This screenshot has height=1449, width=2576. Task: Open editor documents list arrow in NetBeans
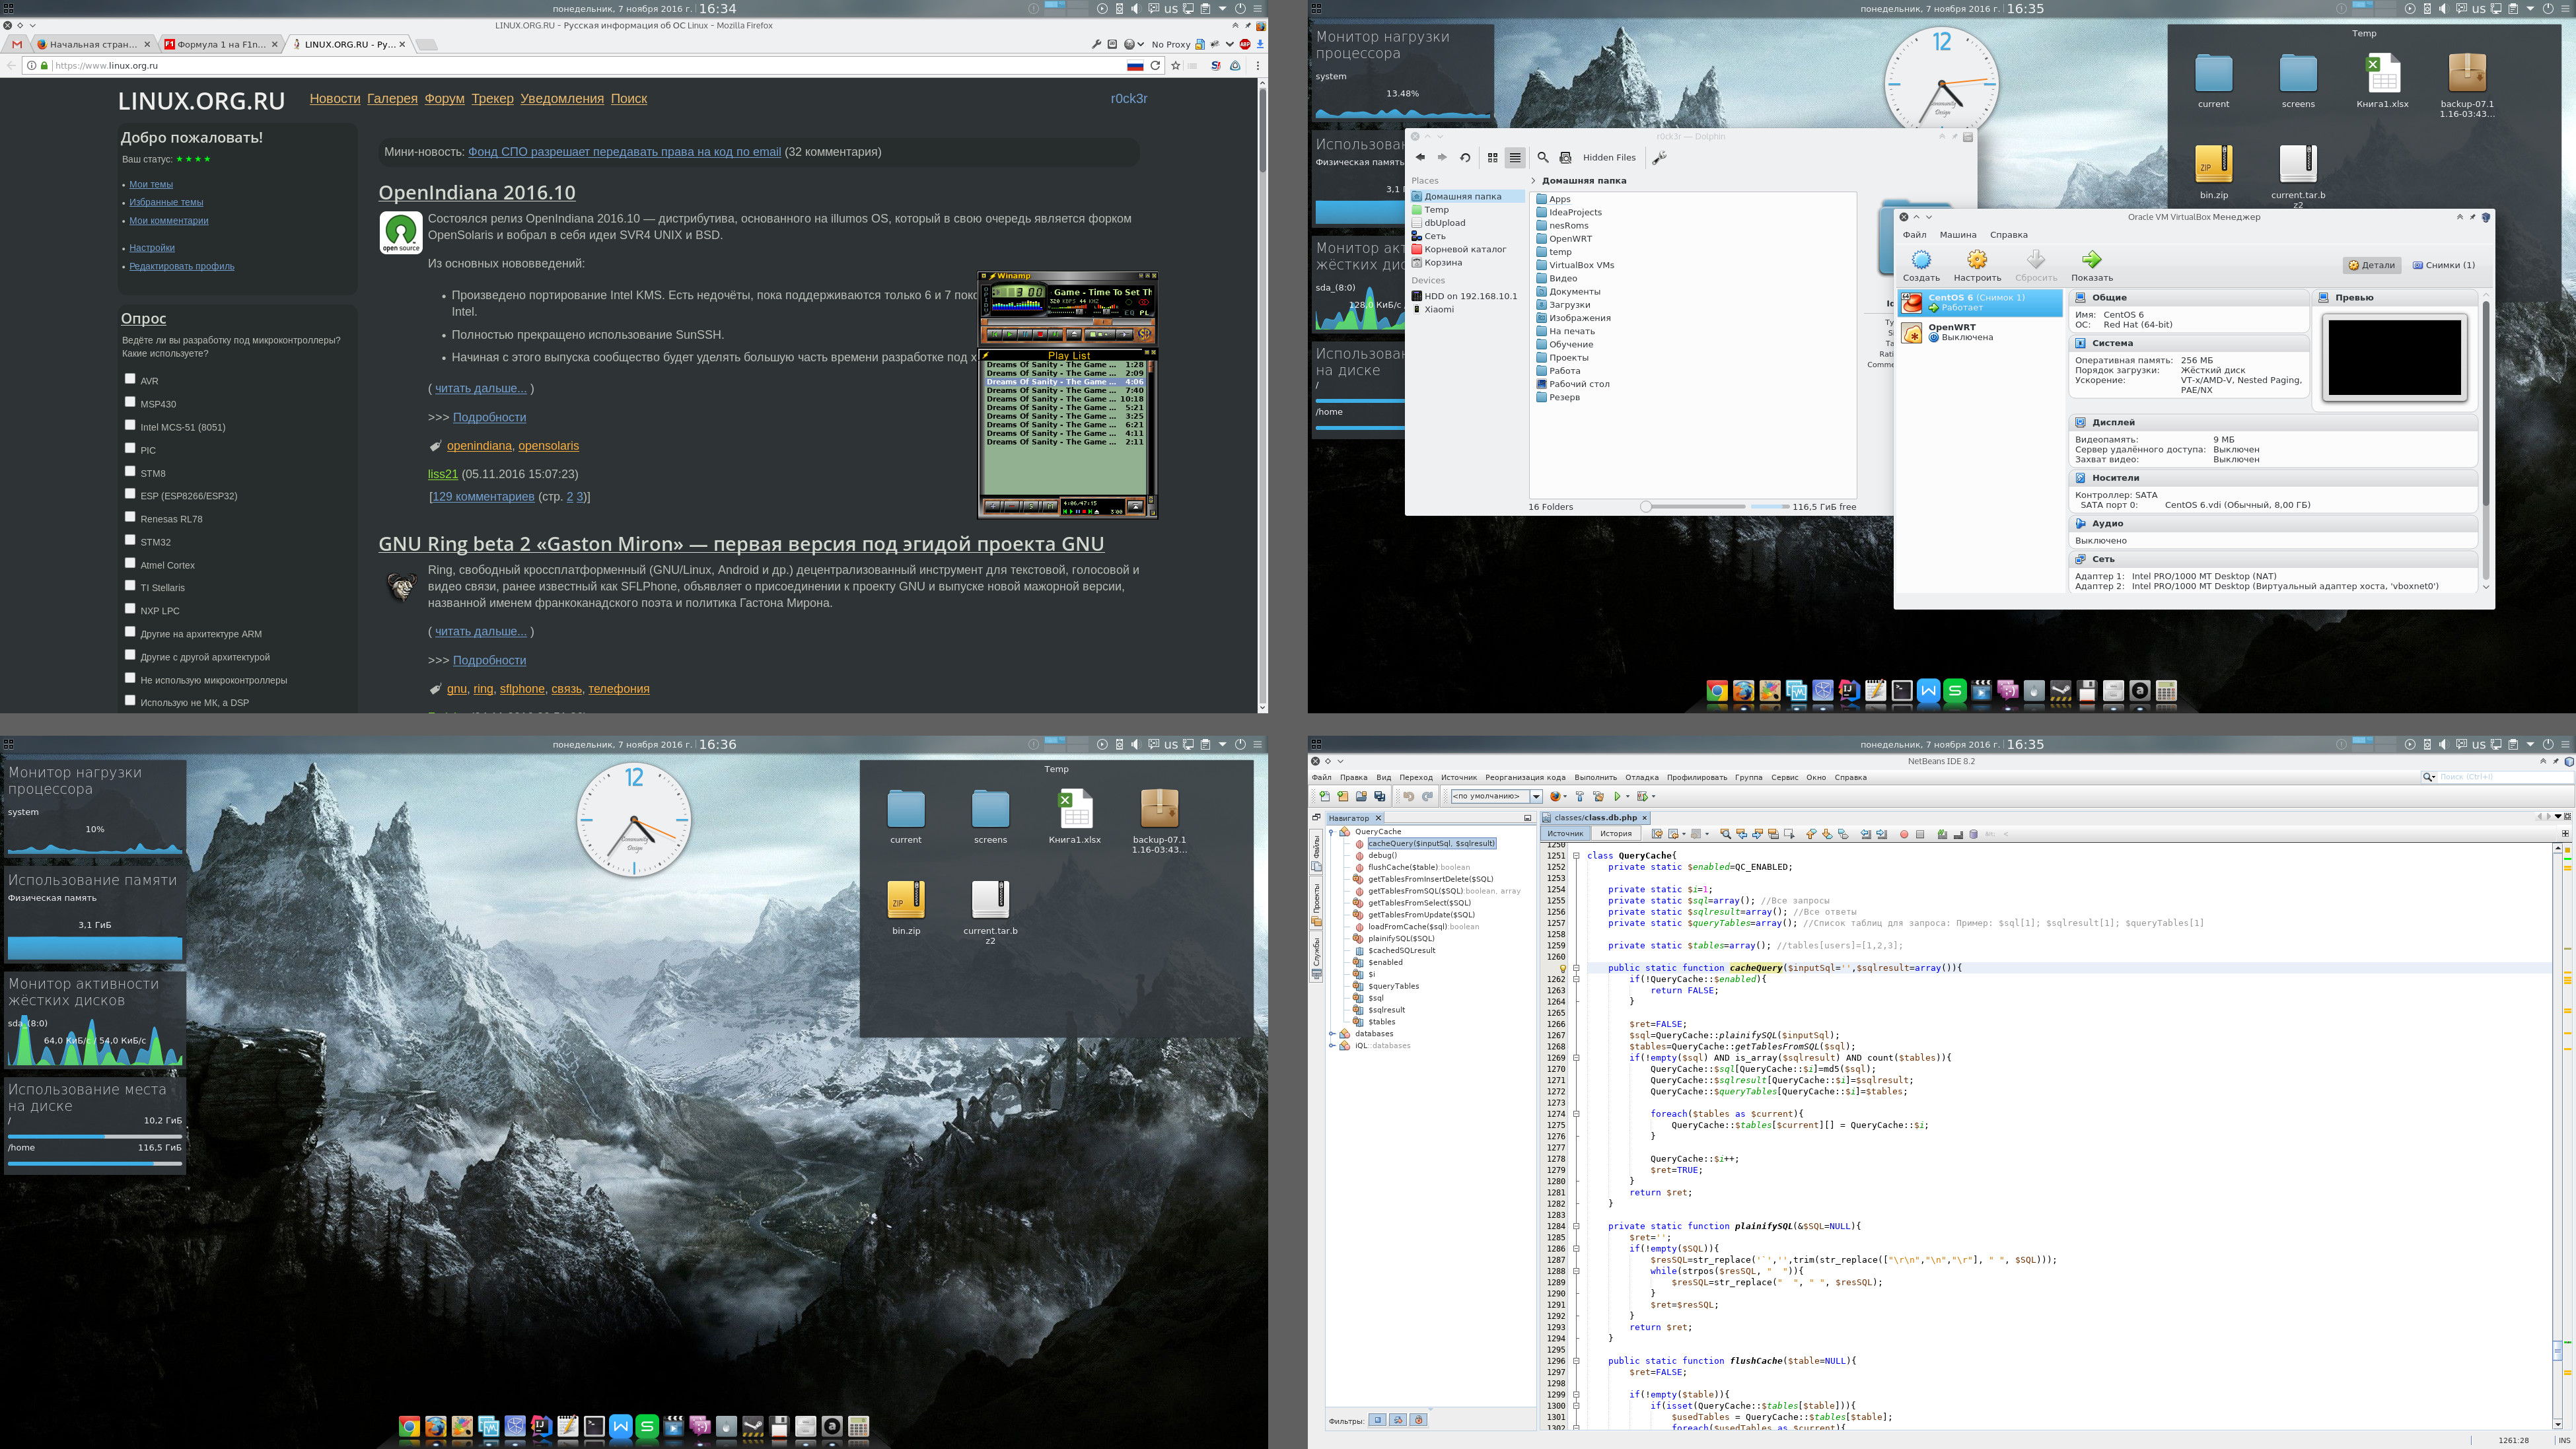tap(2557, 817)
